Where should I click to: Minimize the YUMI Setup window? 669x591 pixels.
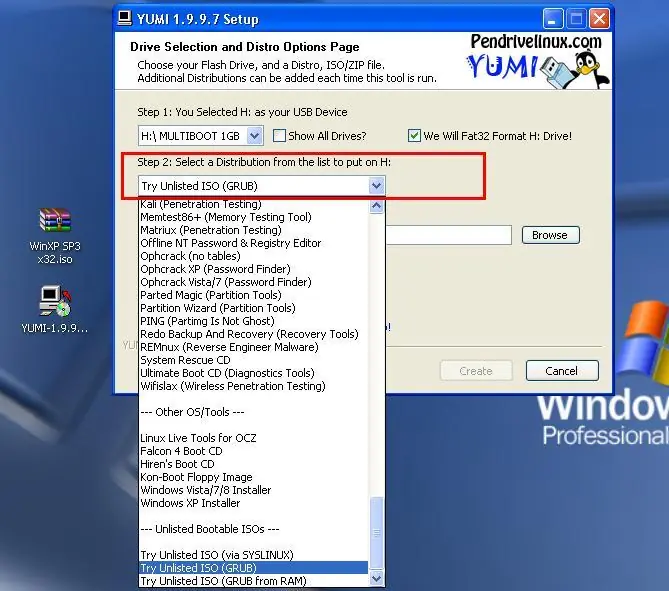(553, 19)
